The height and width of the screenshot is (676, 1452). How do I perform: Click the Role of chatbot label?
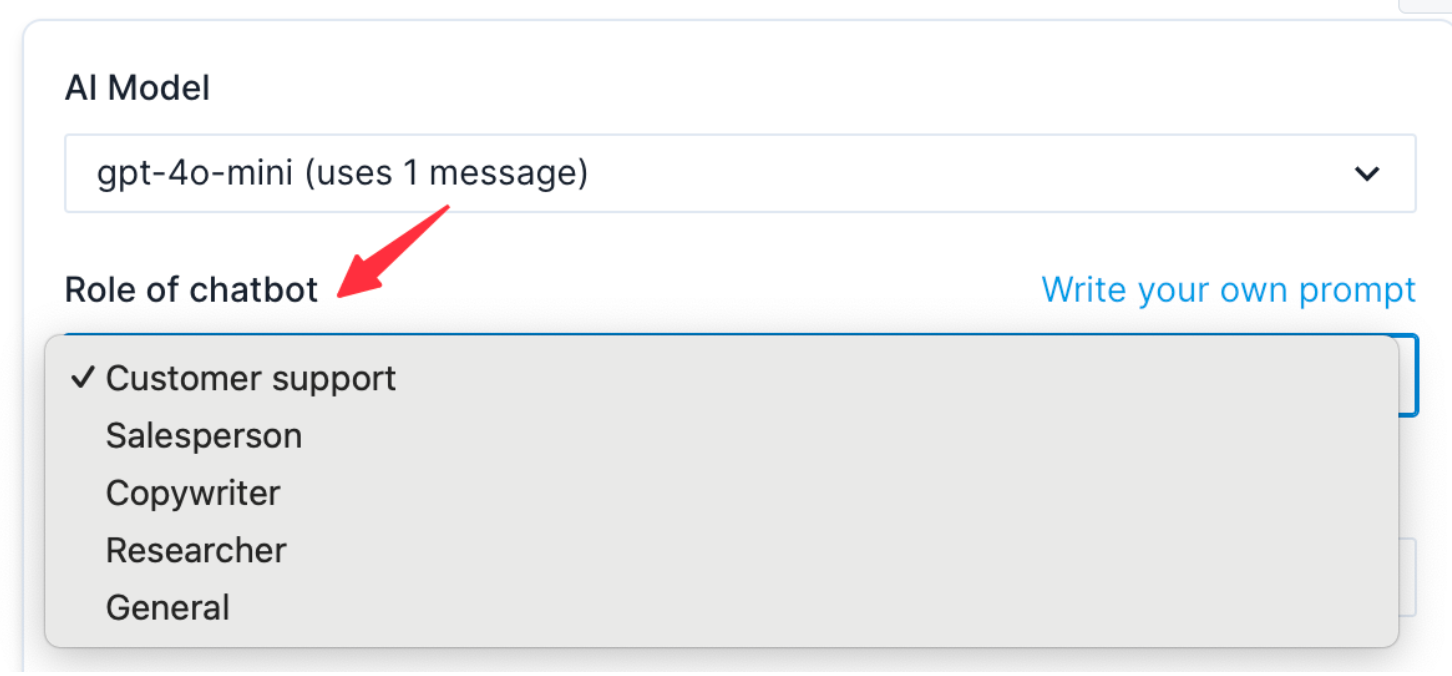[x=191, y=290]
